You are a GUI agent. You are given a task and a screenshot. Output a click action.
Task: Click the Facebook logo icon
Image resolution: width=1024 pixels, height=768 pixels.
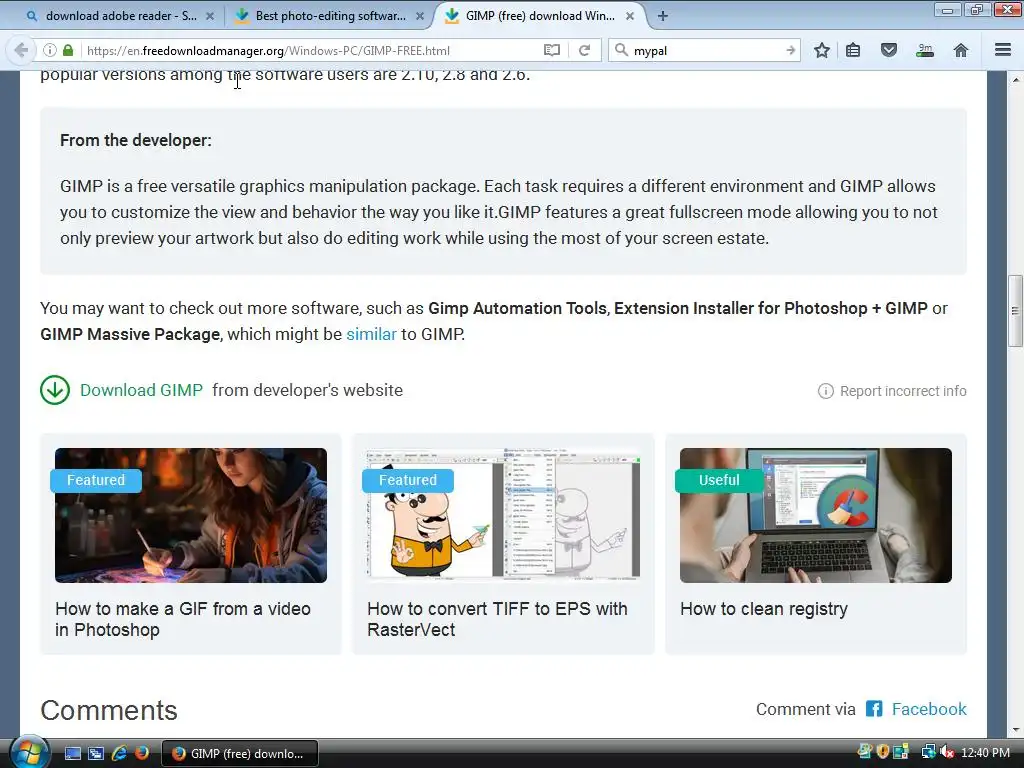click(x=874, y=709)
